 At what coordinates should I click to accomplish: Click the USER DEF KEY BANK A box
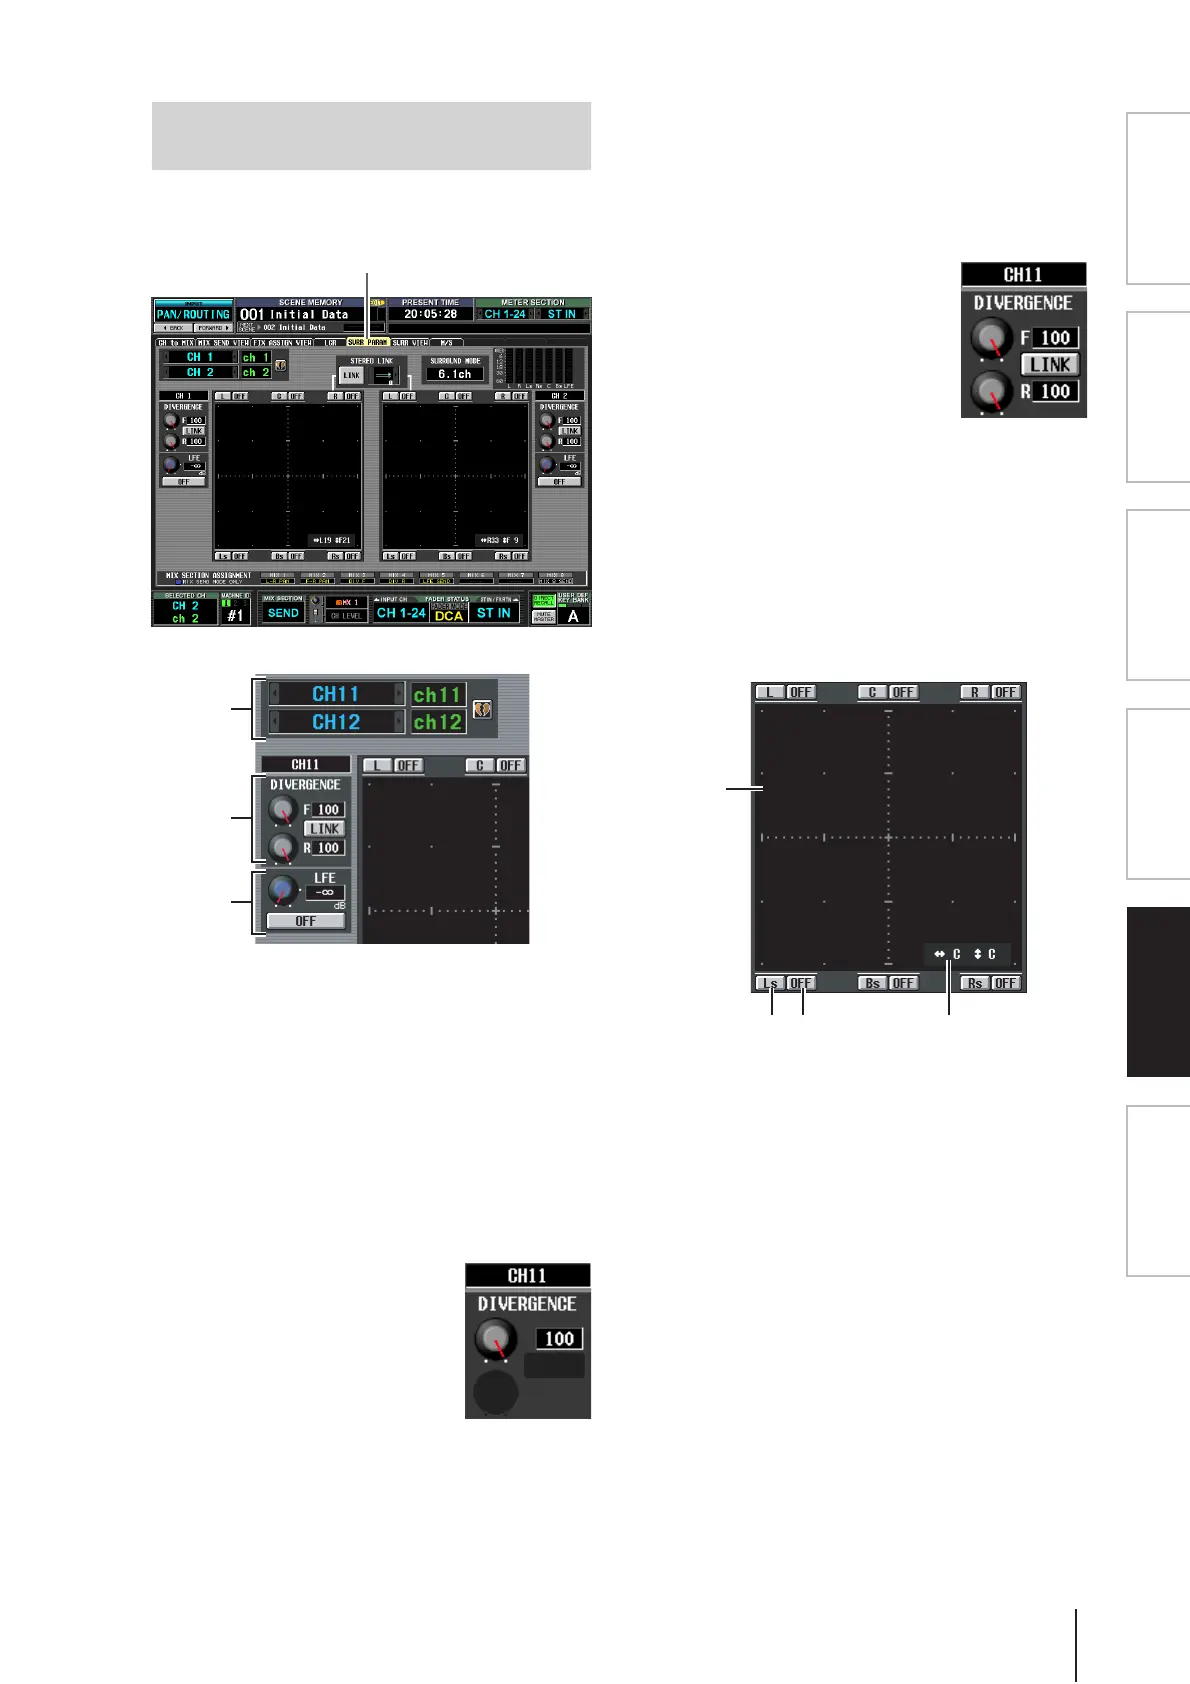click(x=573, y=616)
